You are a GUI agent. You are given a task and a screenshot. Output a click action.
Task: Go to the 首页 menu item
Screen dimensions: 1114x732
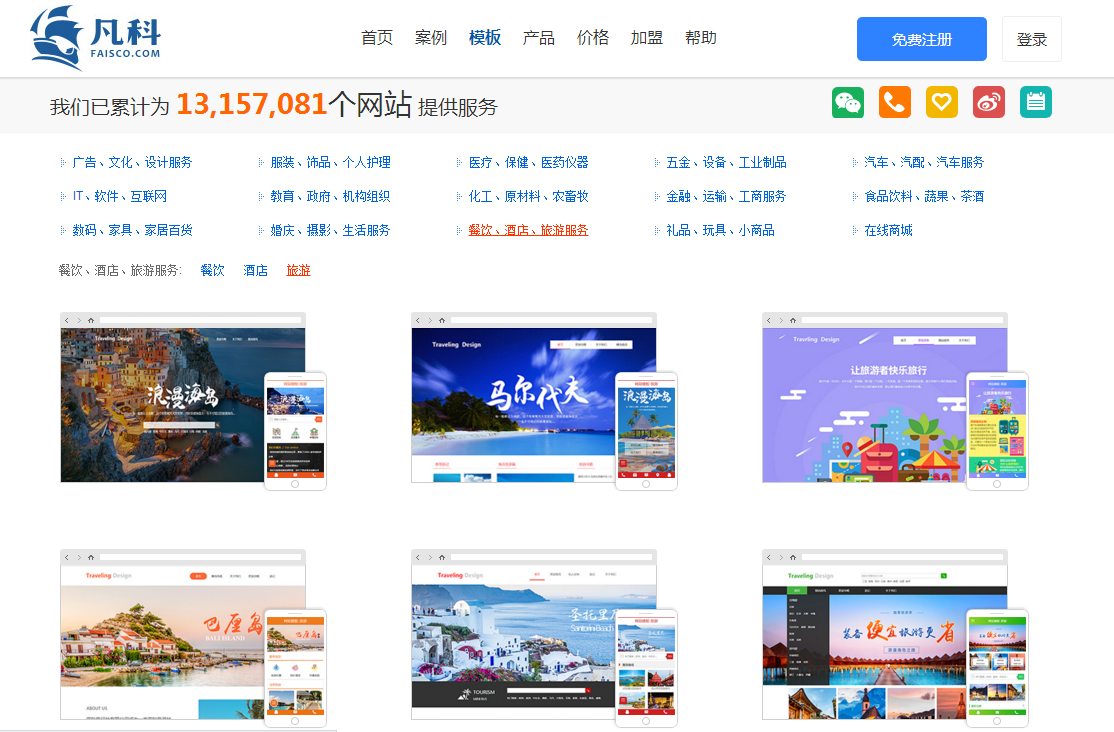tap(377, 38)
